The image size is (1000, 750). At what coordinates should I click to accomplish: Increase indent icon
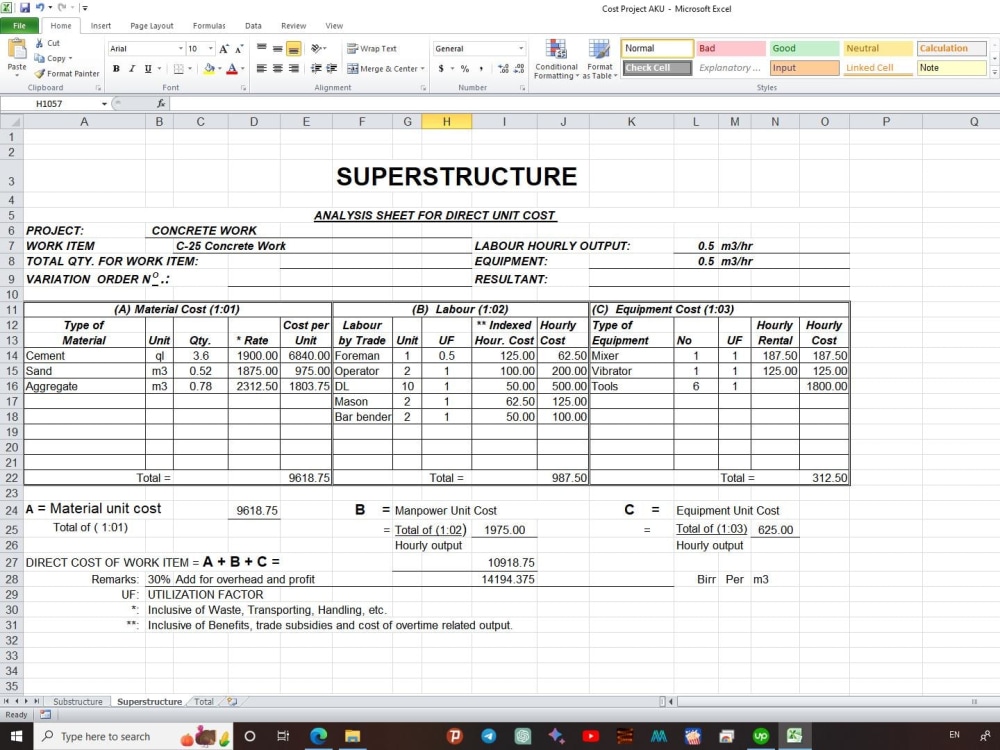(x=332, y=68)
